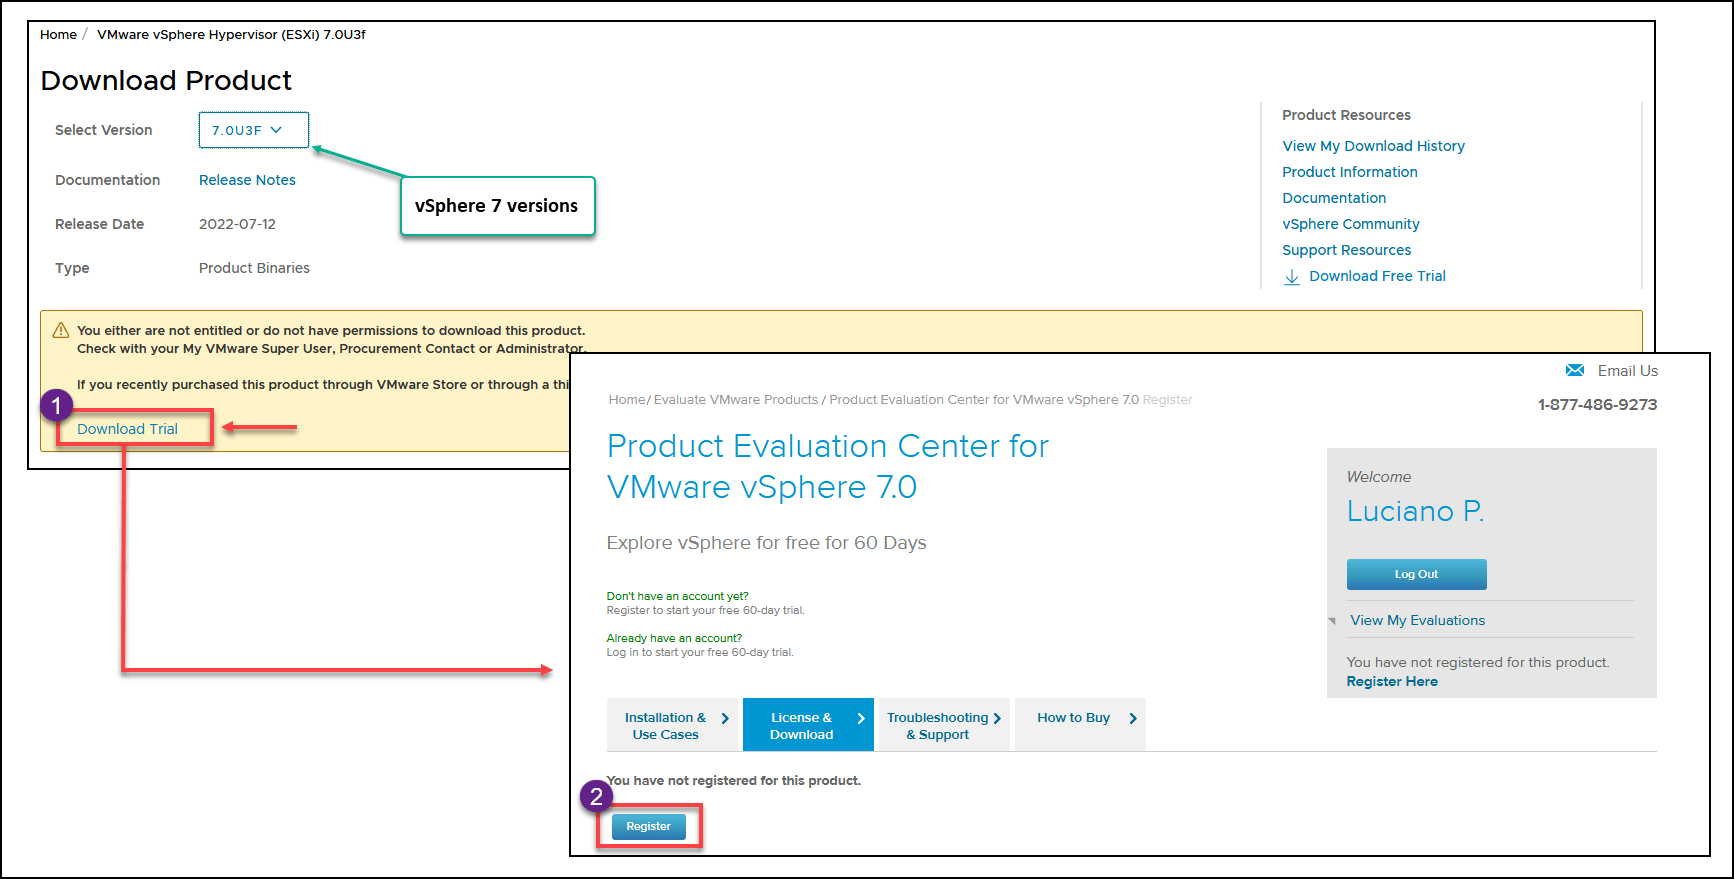Click the Email Us link

coord(1627,371)
